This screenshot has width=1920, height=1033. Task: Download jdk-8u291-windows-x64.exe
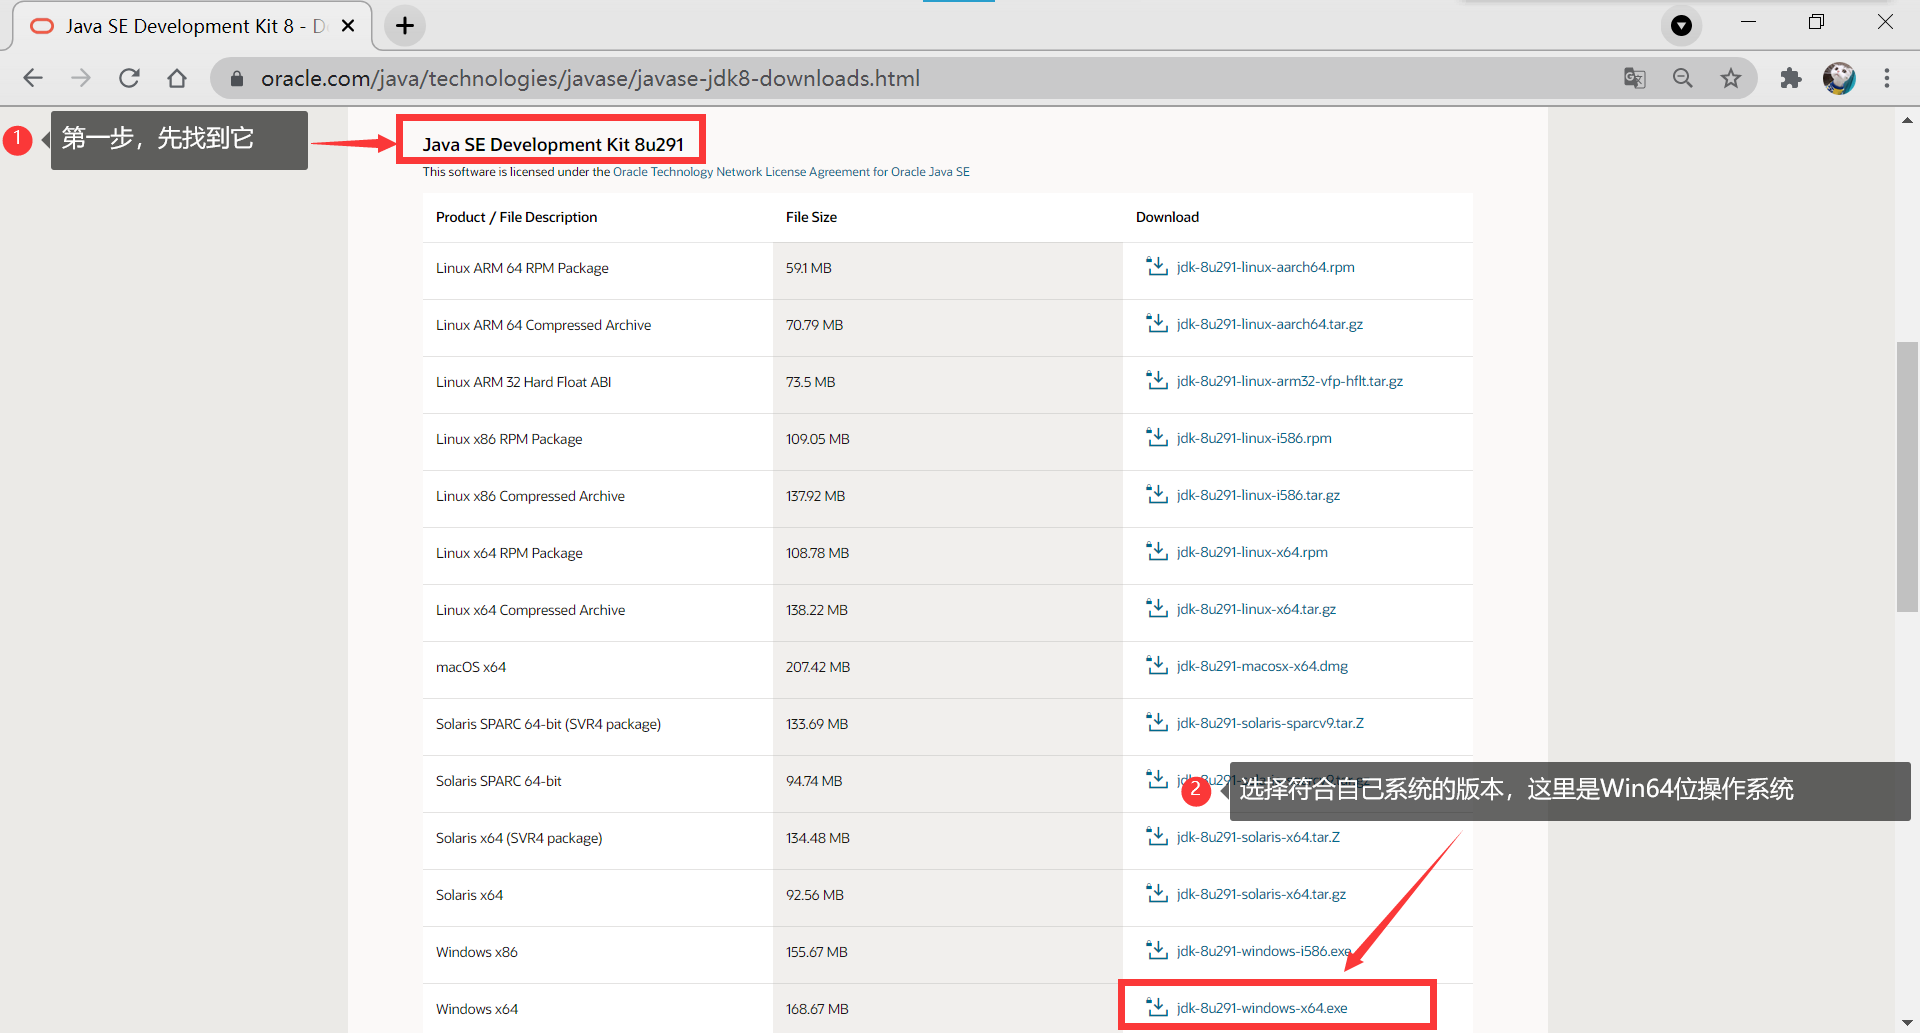1262,1008
